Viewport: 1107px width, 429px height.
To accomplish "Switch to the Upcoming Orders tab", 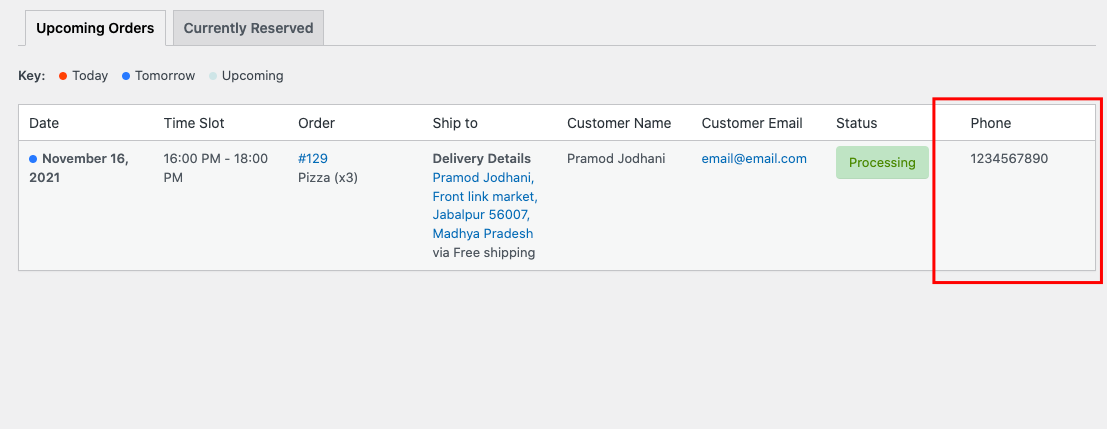I will [95, 28].
